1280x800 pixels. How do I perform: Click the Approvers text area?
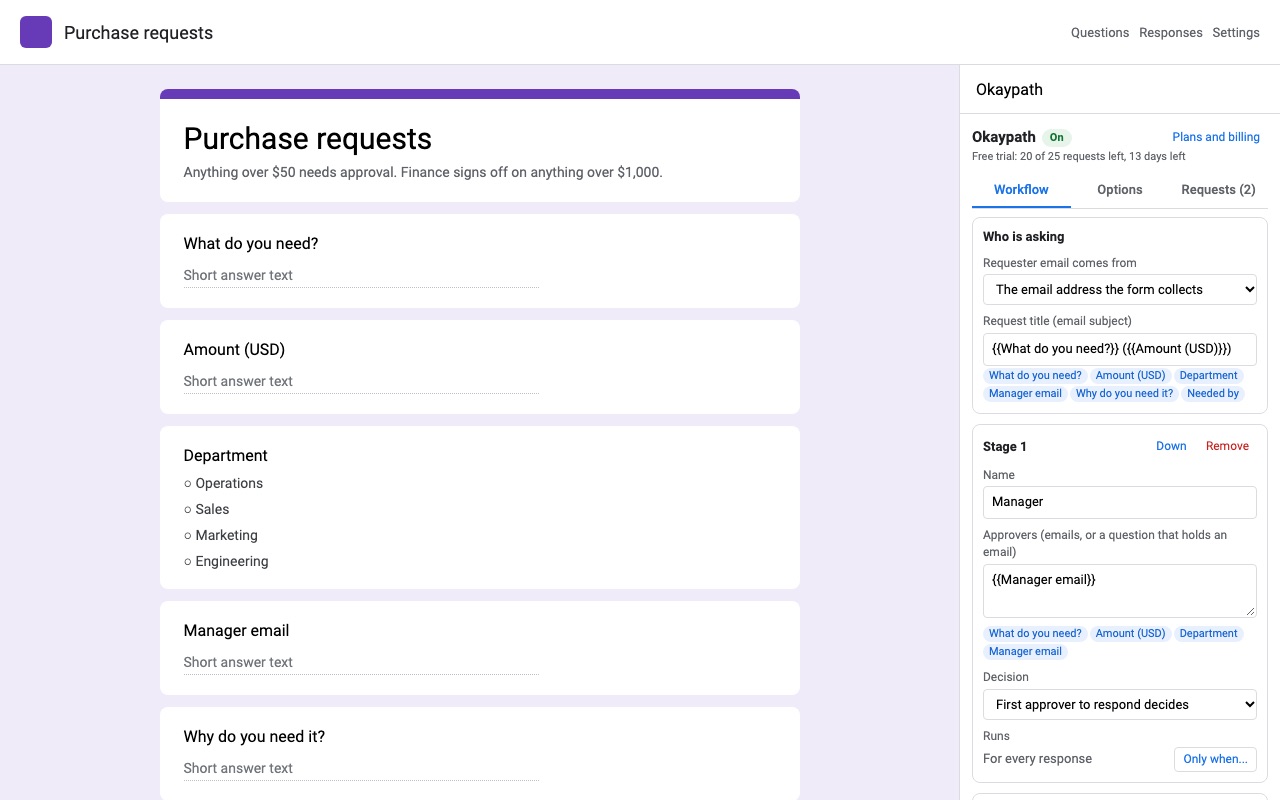[1120, 591]
